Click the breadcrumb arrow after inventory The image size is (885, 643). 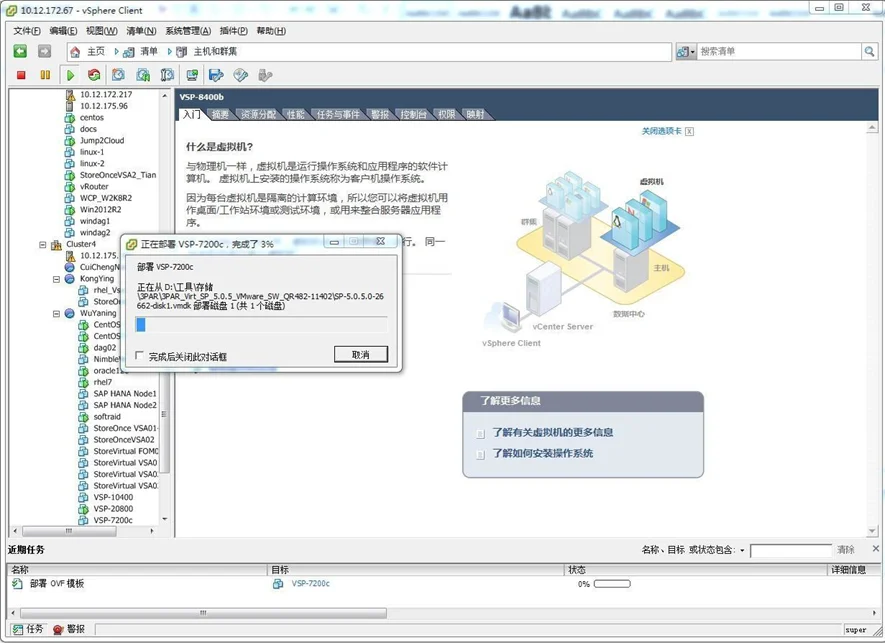(169, 51)
